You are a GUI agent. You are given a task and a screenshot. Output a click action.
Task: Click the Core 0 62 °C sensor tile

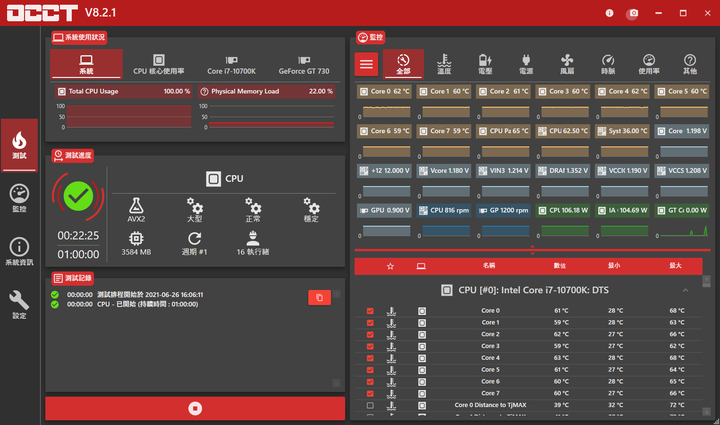[x=384, y=91]
